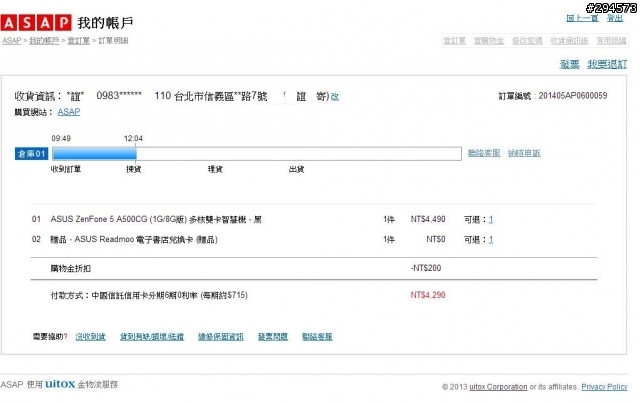Viewport: 640px width, 402px height.
Task: Click the 理貨 stage label
Action: tap(215, 169)
